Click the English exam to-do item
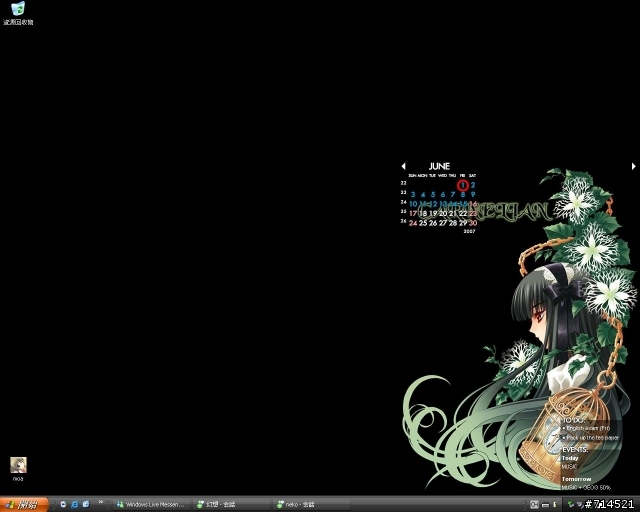The height and width of the screenshot is (512, 640). [588, 428]
